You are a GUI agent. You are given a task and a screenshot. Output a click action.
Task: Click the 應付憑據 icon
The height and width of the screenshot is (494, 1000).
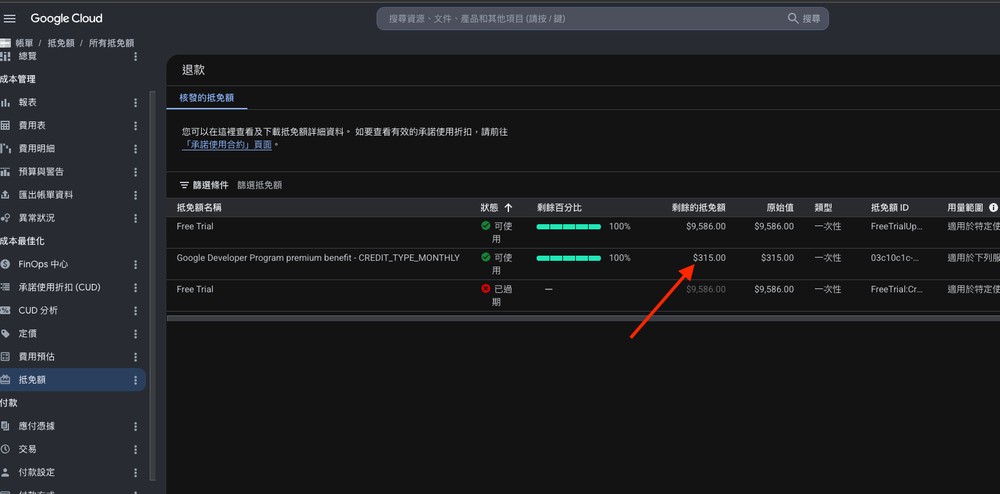pyautogui.click(x=5, y=426)
